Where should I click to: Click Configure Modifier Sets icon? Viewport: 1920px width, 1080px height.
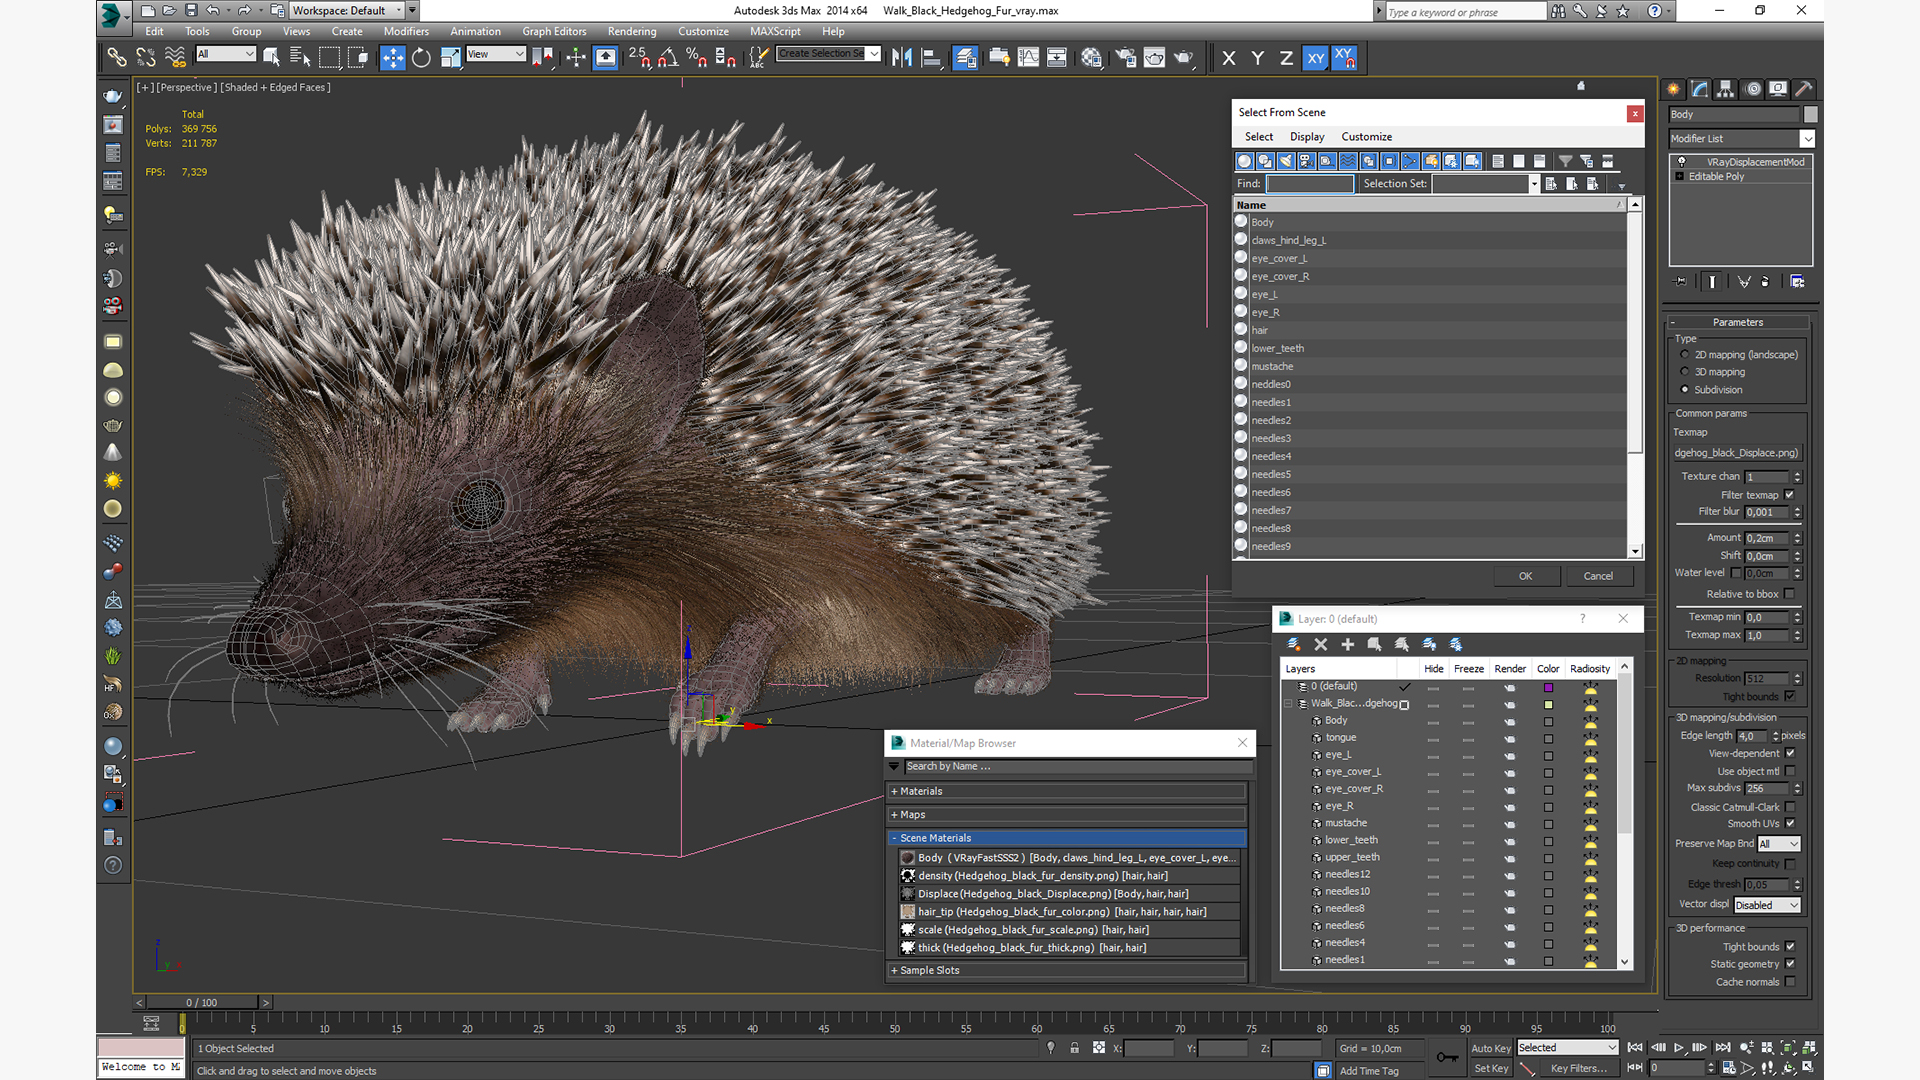coord(1797,282)
